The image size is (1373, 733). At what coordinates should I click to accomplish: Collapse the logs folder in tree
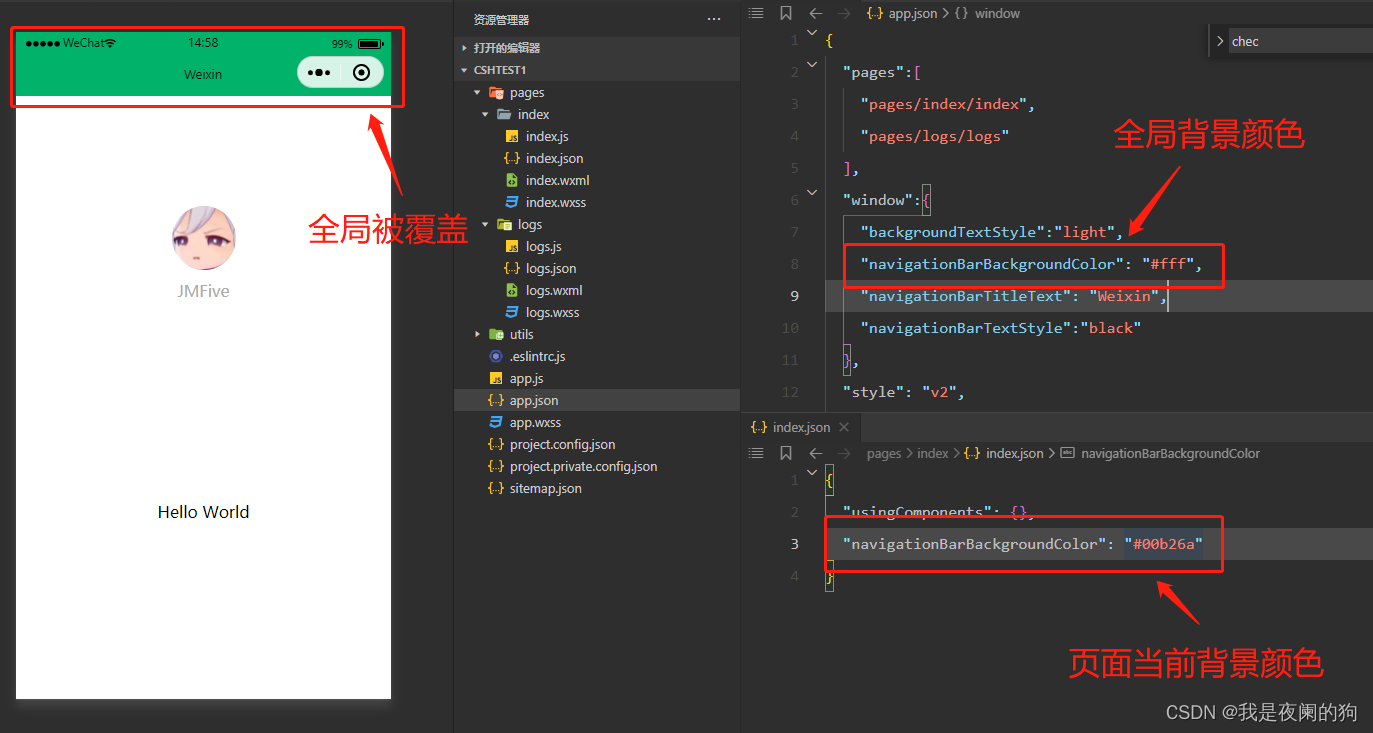pos(597,224)
